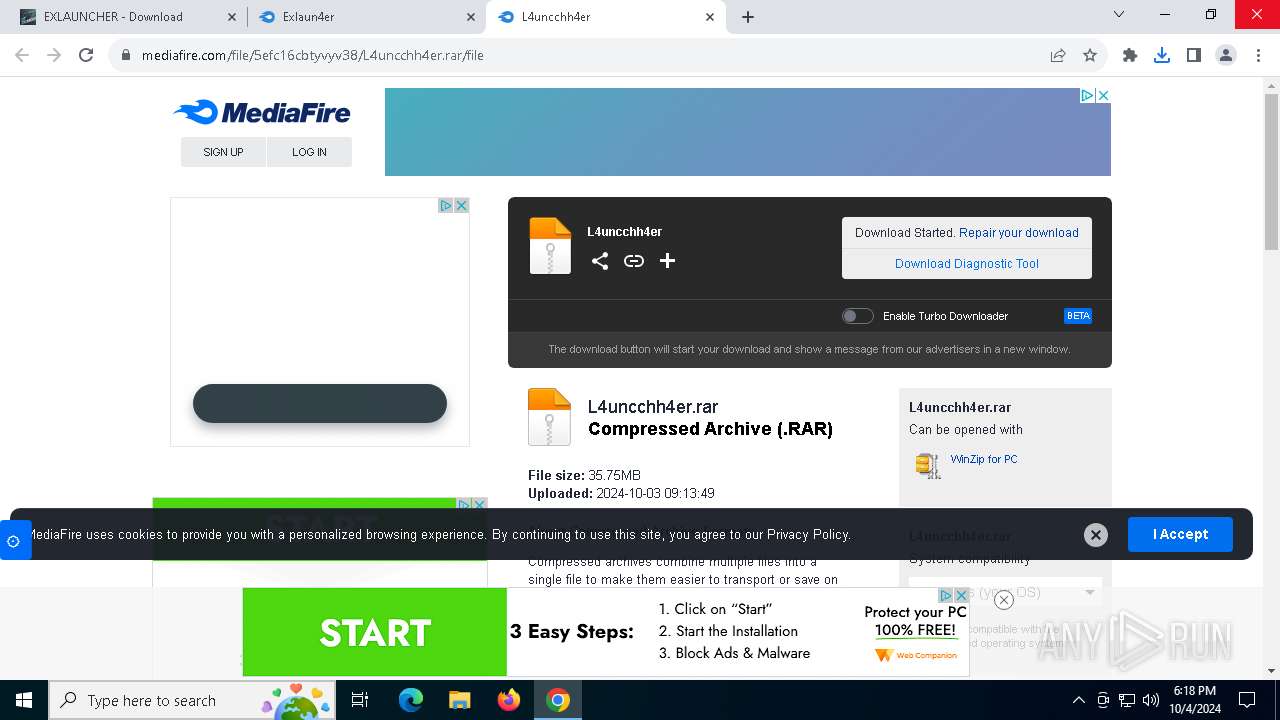Open WinZip for PC link
1280x720 pixels.
984,459
